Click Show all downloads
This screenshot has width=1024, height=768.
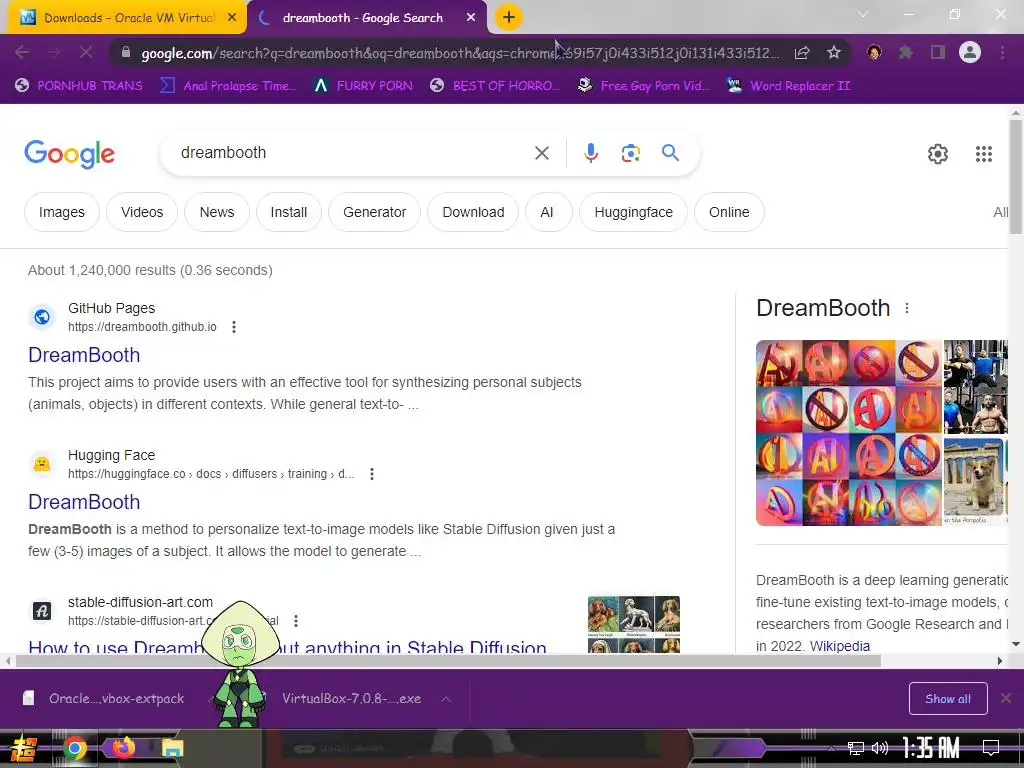948,699
